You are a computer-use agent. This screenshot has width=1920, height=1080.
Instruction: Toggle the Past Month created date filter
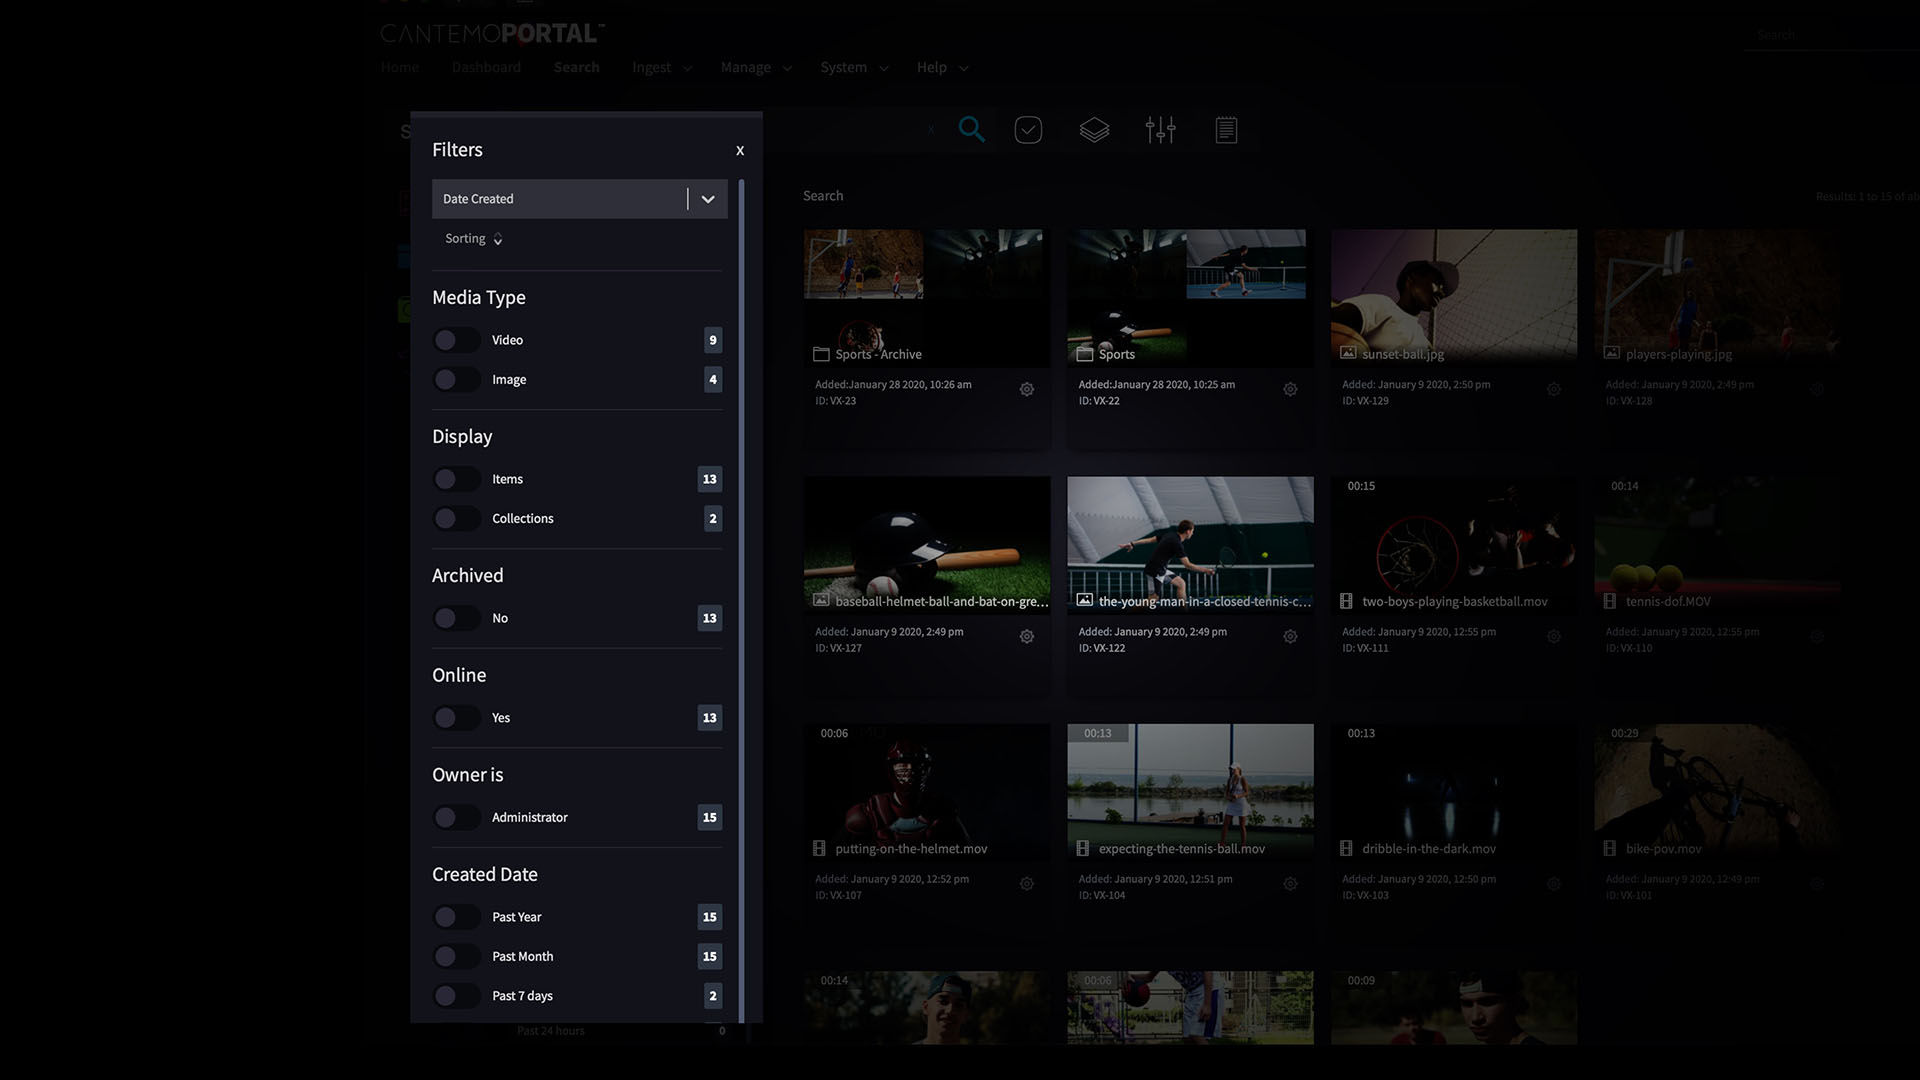(x=456, y=957)
